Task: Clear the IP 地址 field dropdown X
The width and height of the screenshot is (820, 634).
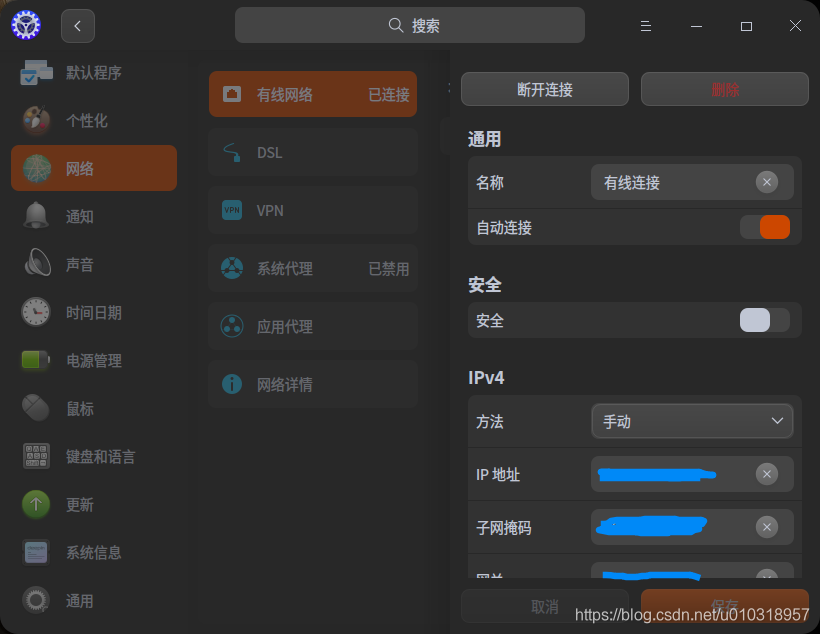Action: [x=767, y=474]
